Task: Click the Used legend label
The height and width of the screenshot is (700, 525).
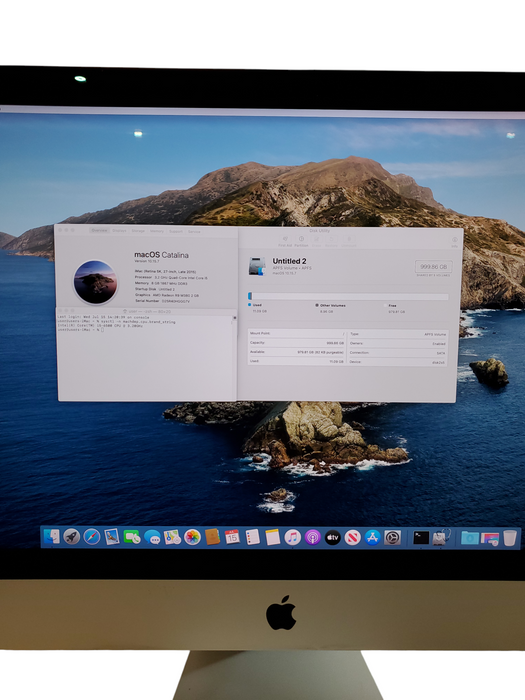Action: (258, 305)
